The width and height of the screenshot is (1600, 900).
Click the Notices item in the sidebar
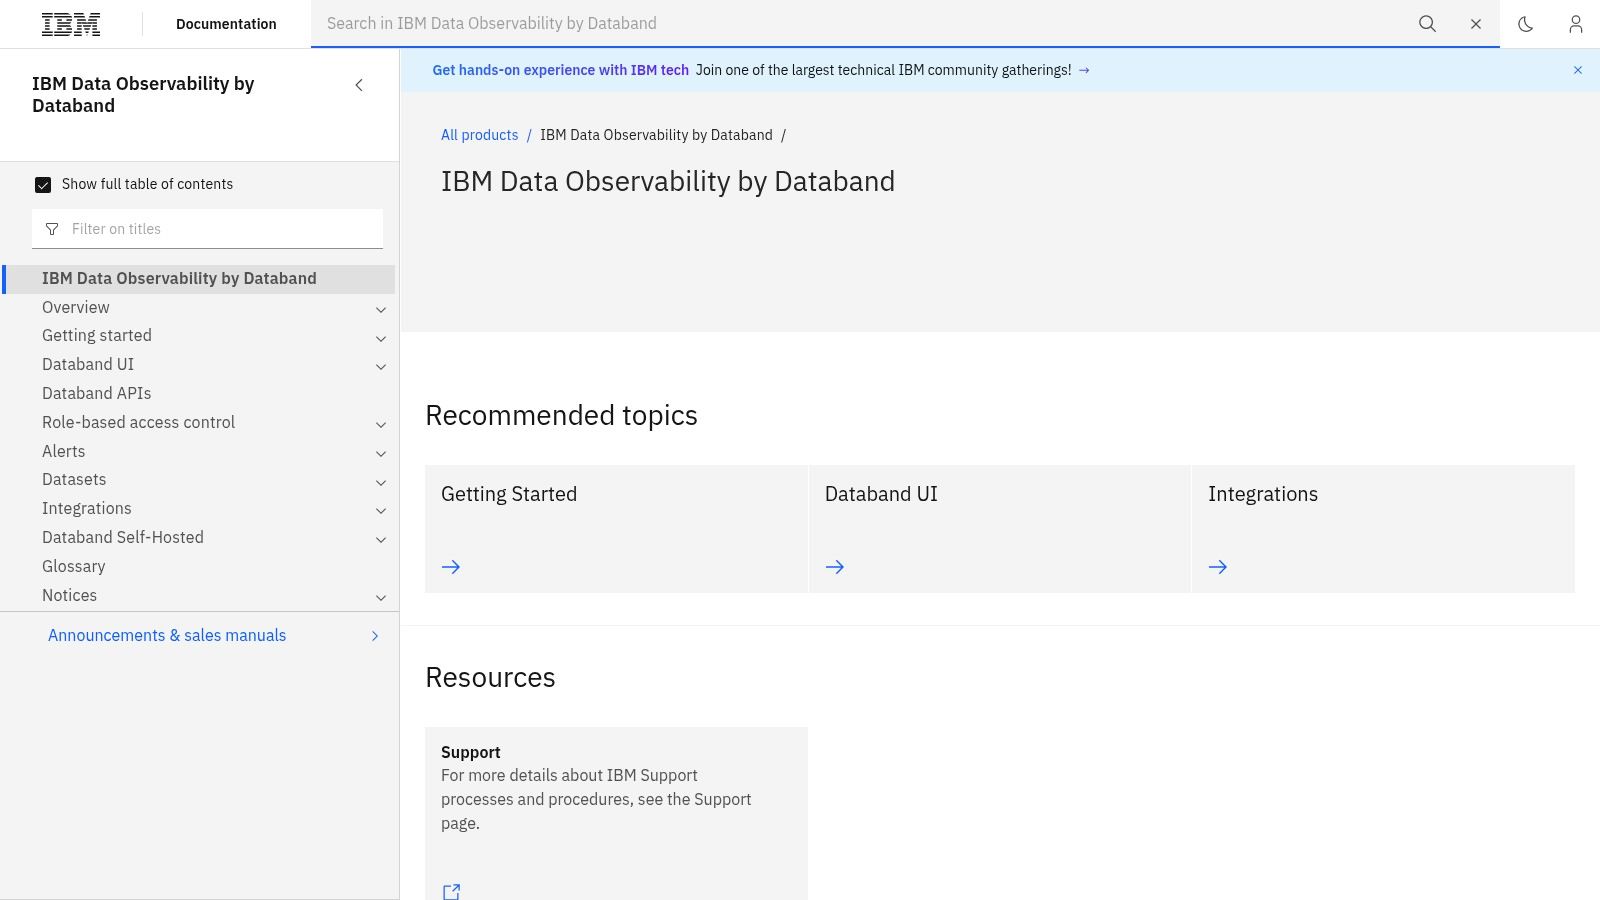click(x=70, y=595)
